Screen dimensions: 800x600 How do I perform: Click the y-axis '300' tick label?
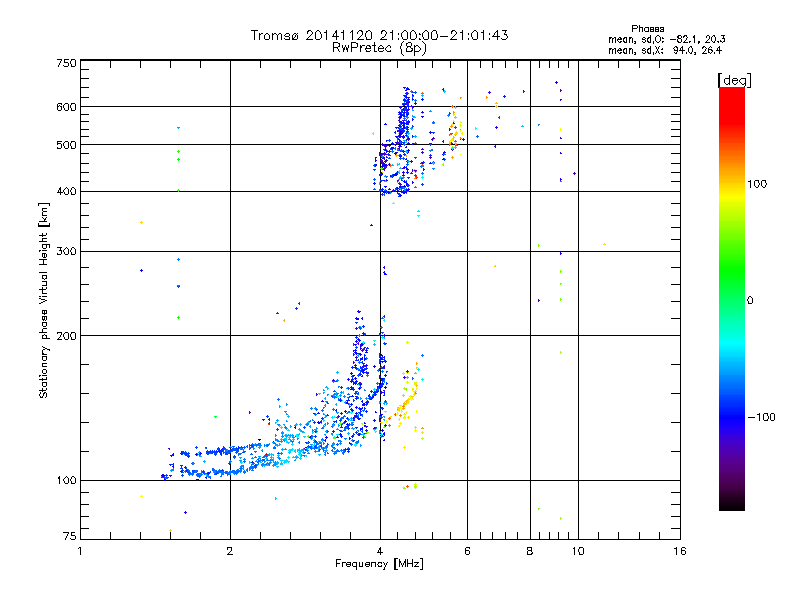click(66, 252)
